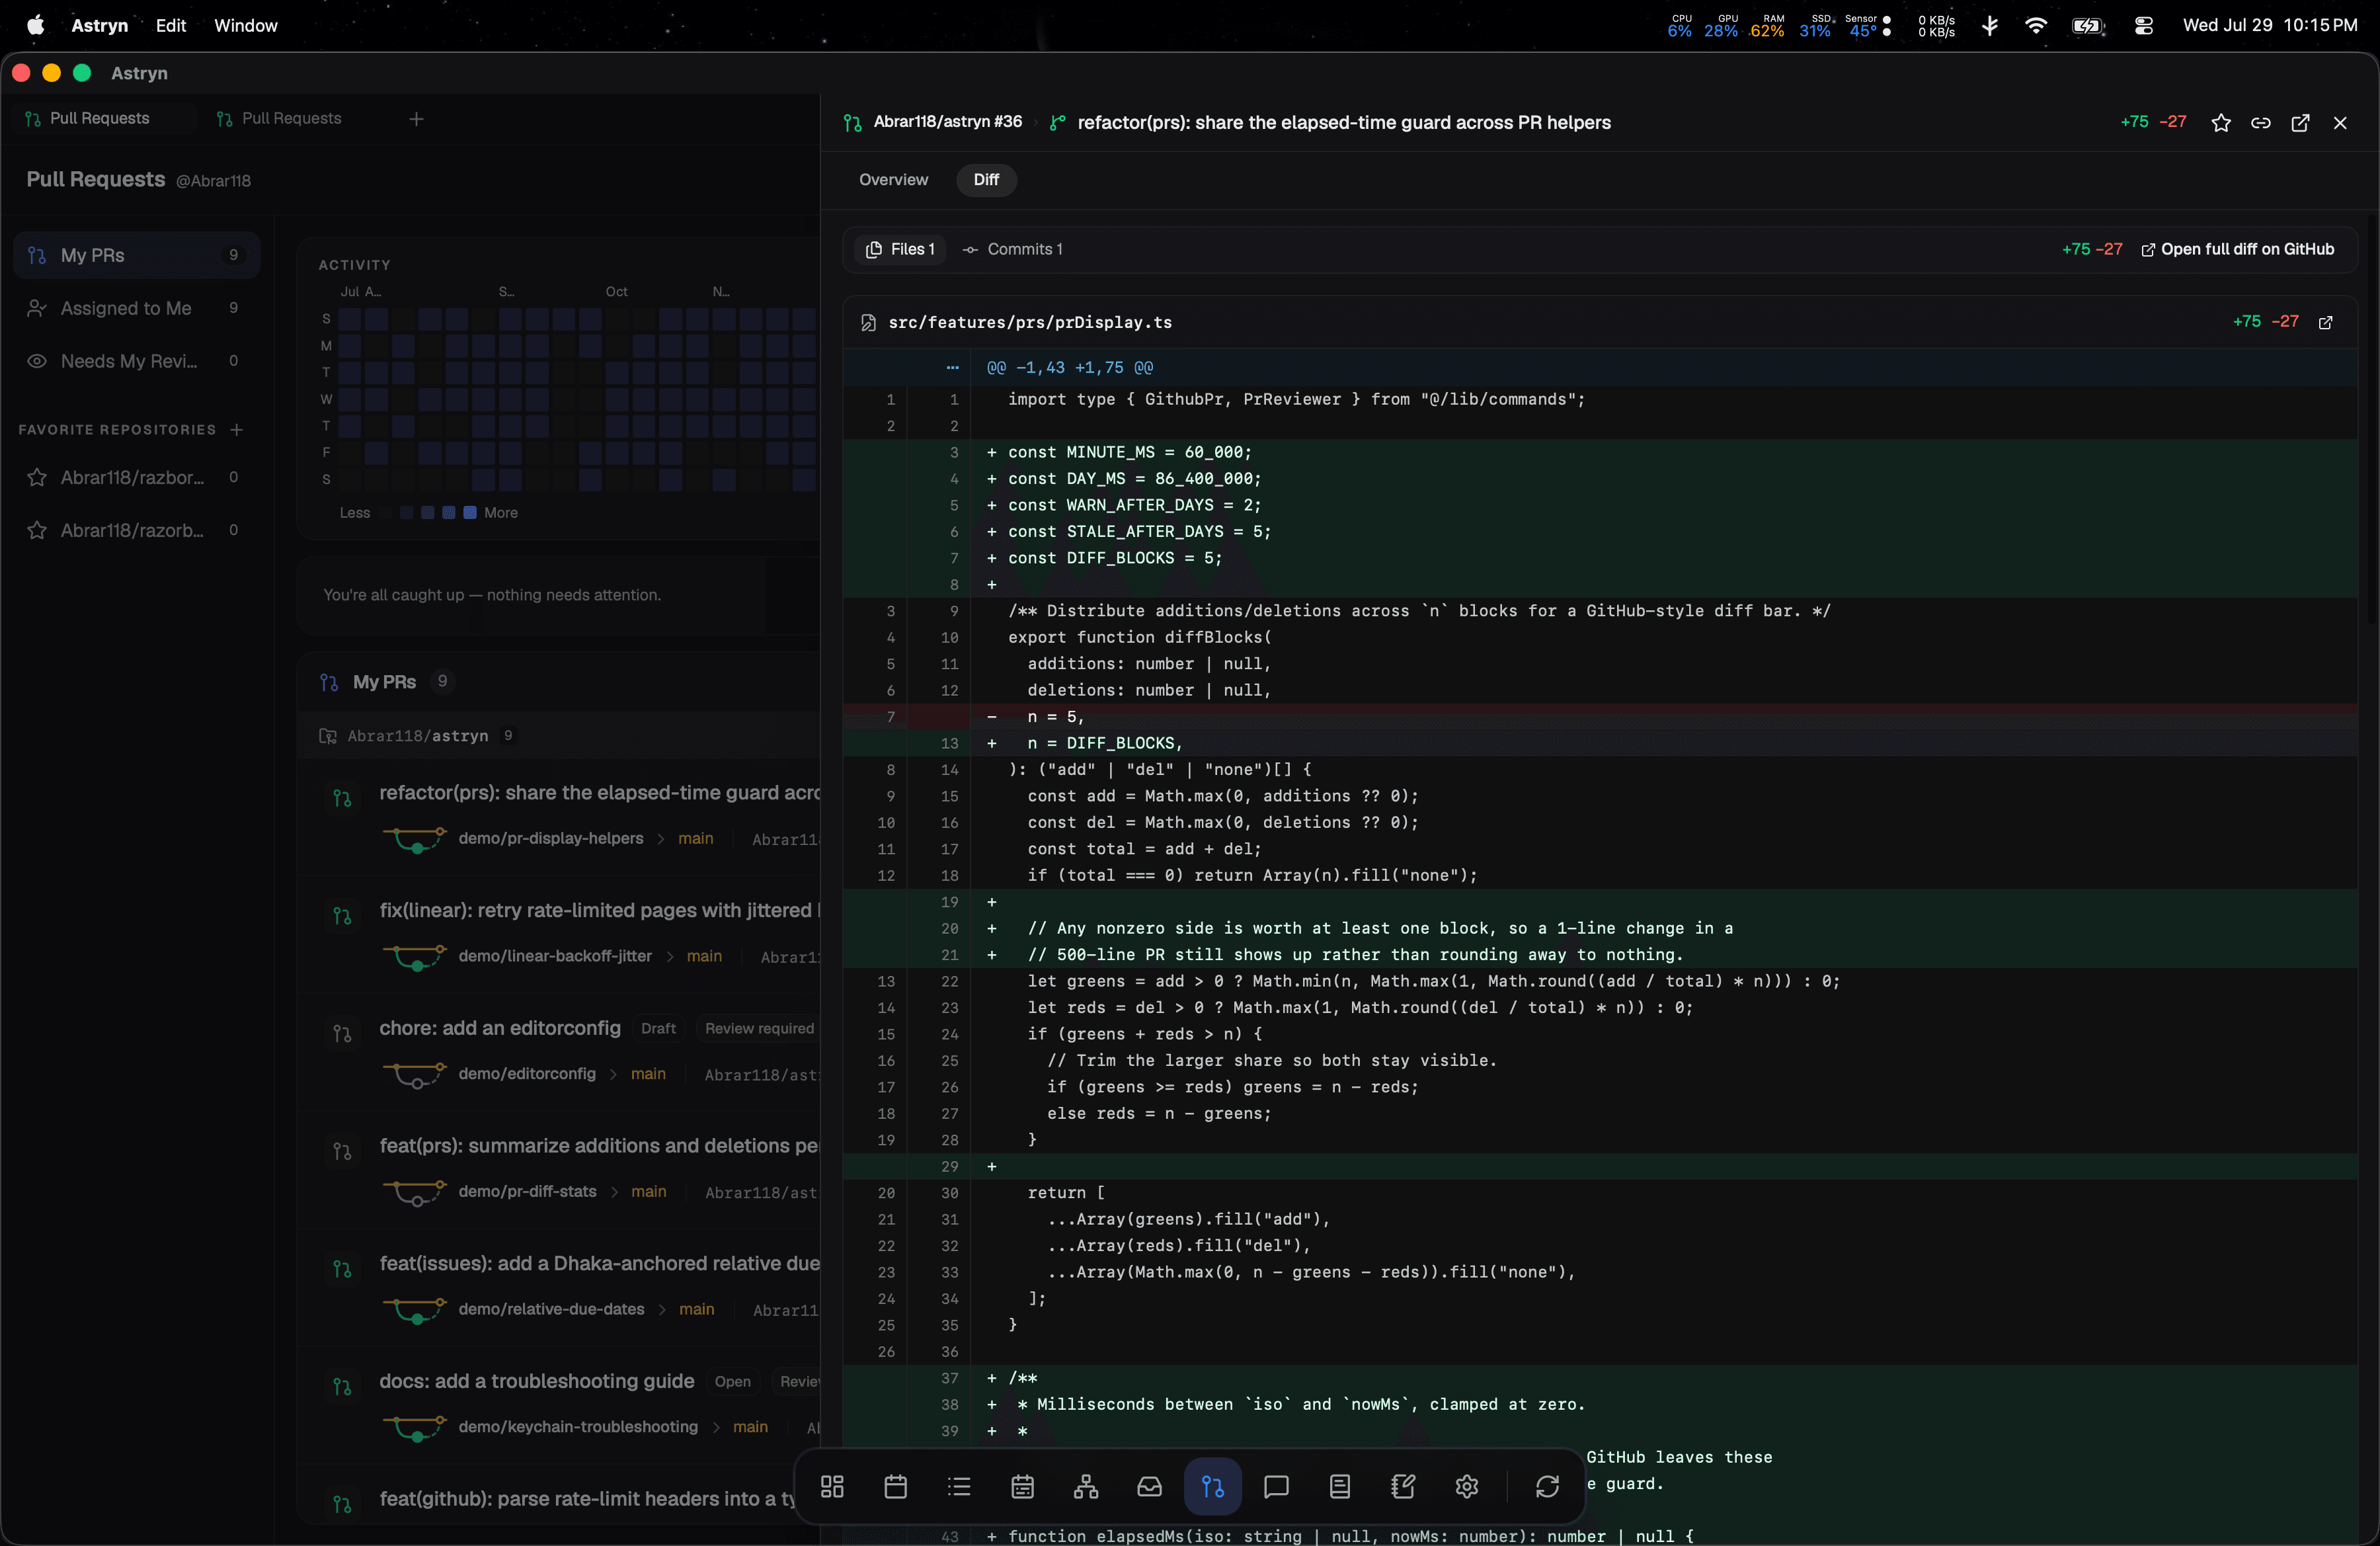Click Review required badge

point(759,1029)
